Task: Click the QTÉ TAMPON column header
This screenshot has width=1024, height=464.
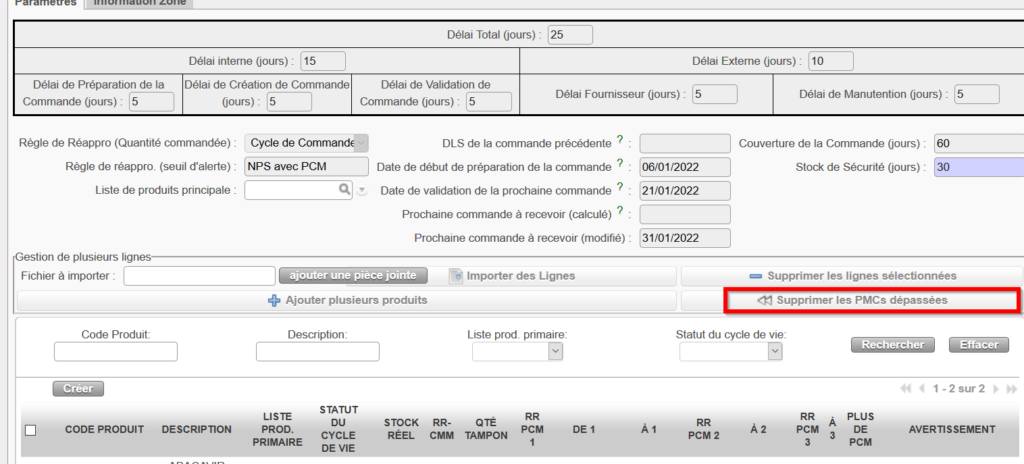Action: coord(486,429)
